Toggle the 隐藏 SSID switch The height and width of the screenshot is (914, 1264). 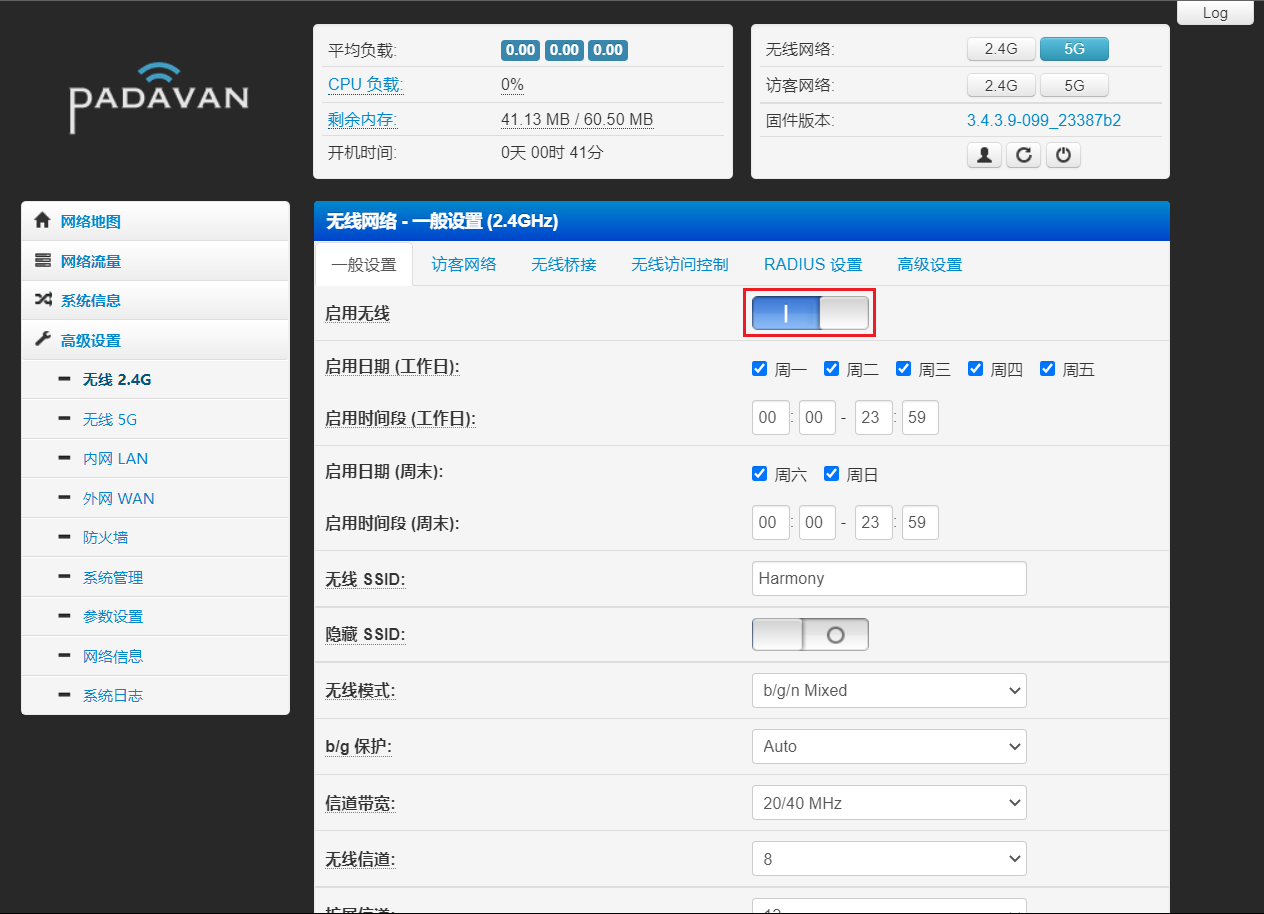810,634
